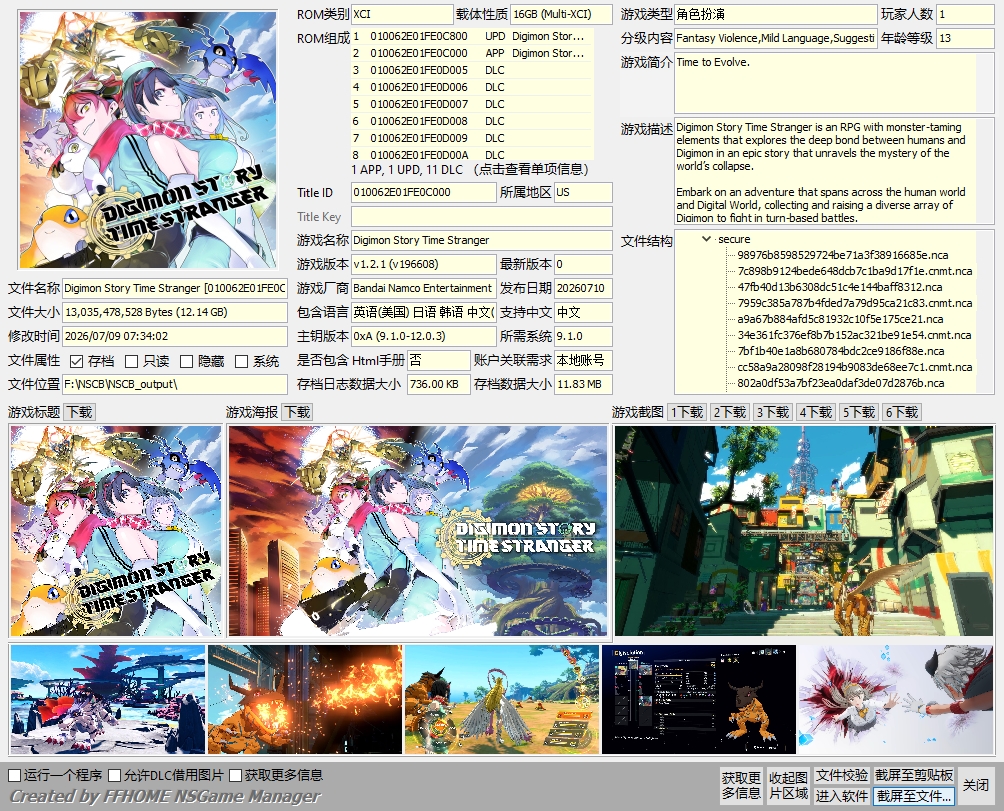The width and height of the screenshot is (1004, 811).
Task: Select file 47fb40d13b6308dc51c4e144baff8312.nca
Action: point(839,287)
